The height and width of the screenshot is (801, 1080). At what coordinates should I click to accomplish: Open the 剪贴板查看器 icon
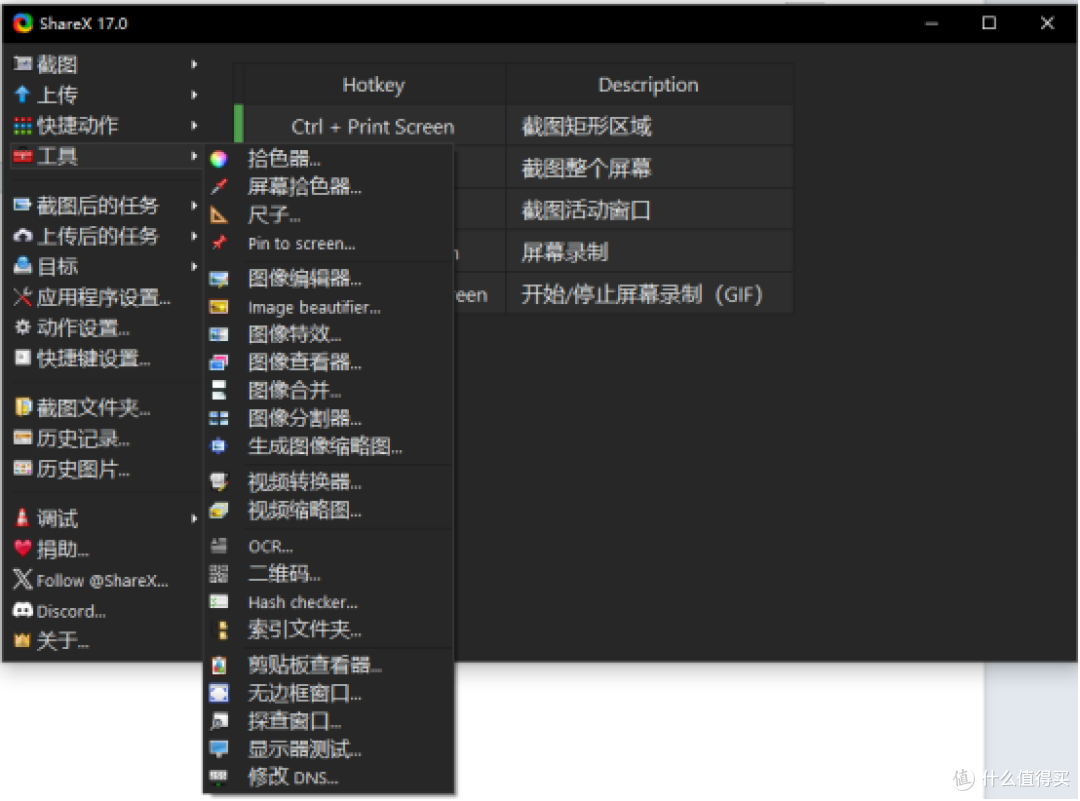[x=219, y=665]
